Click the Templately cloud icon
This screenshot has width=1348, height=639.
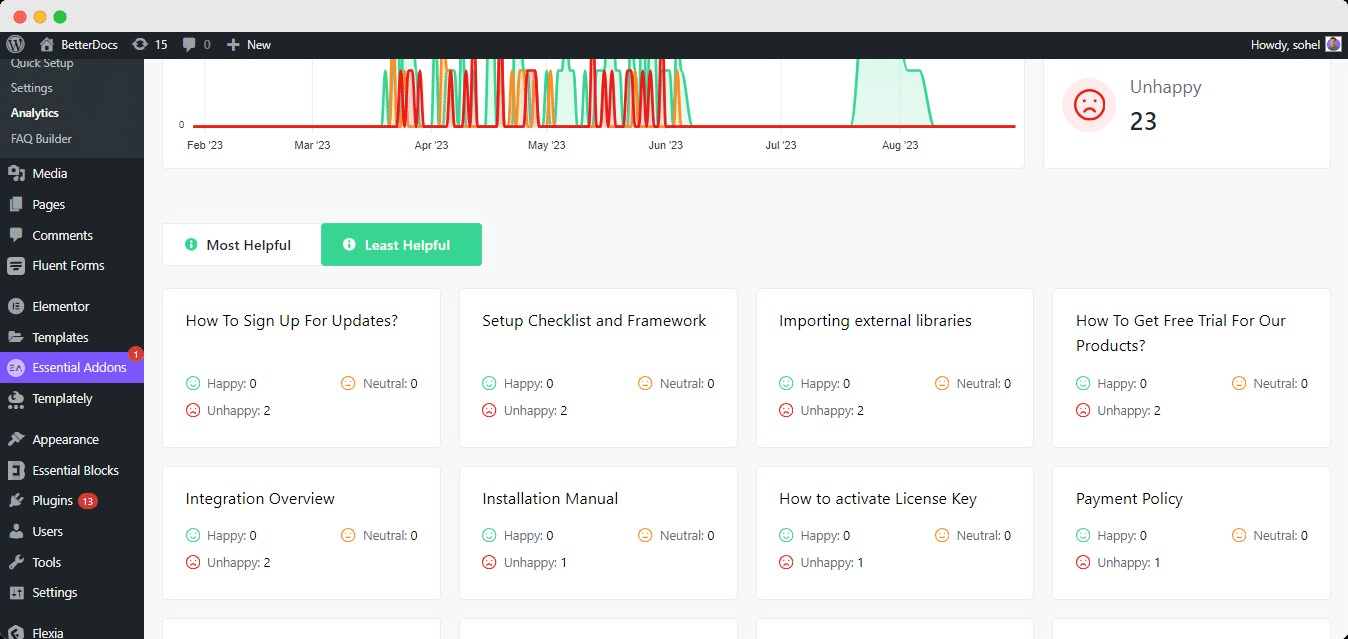pos(16,398)
